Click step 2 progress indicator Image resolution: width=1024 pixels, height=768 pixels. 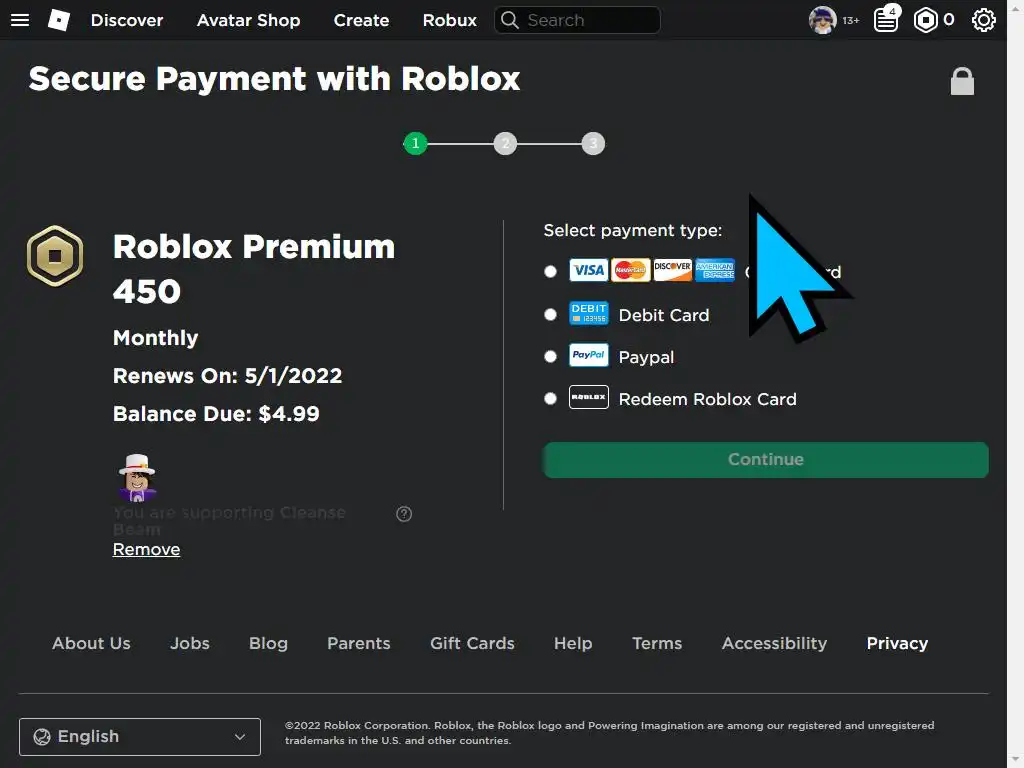click(505, 143)
